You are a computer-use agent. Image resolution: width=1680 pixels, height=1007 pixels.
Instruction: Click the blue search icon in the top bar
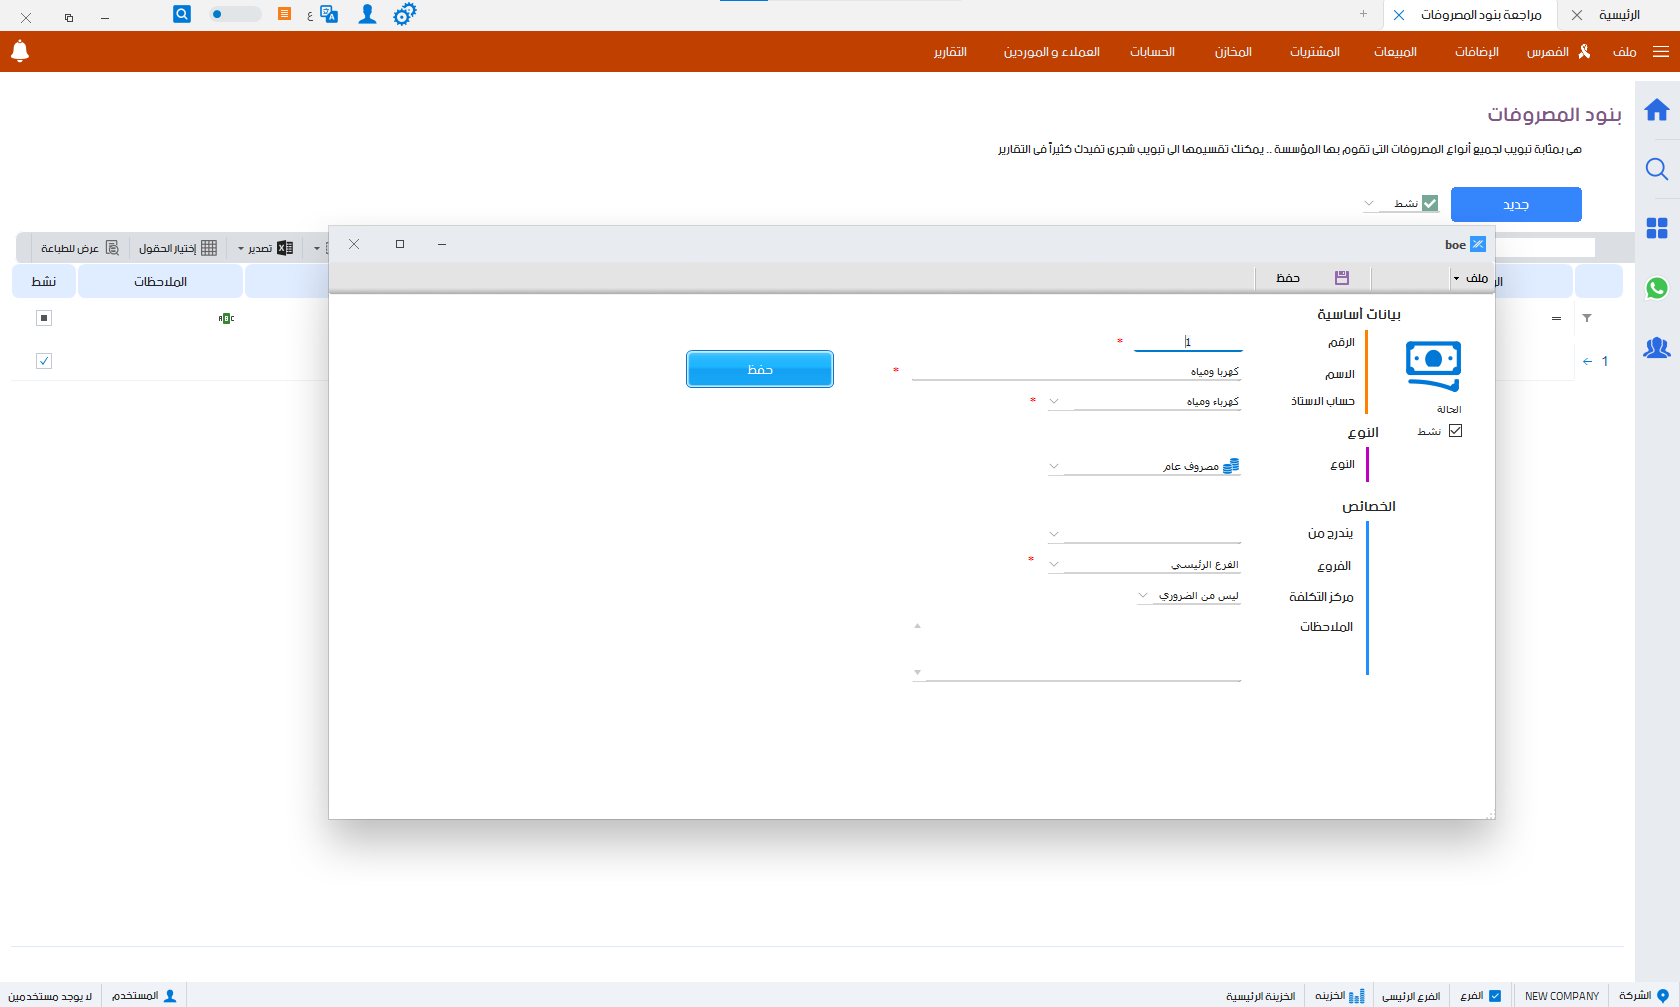(182, 14)
